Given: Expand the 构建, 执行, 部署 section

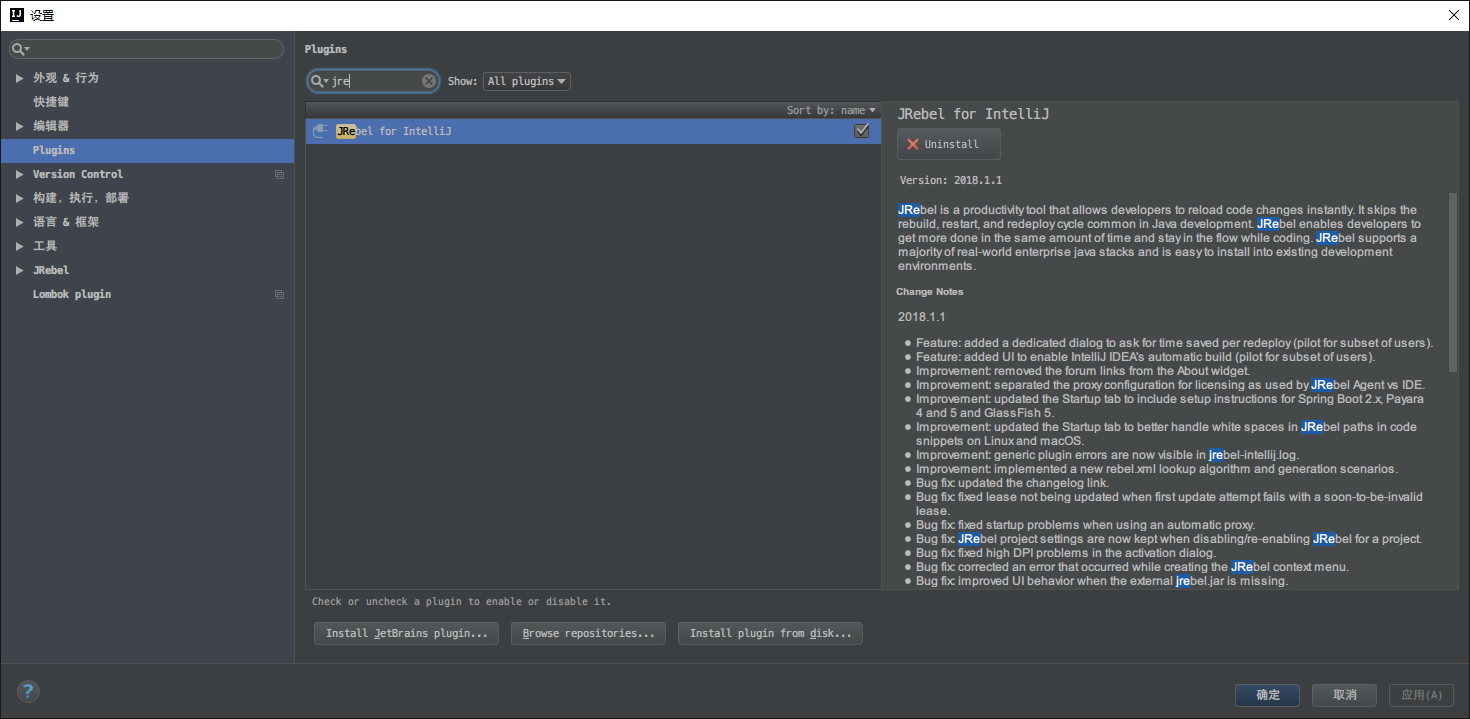Looking at the screenshot, I should 19,198.
